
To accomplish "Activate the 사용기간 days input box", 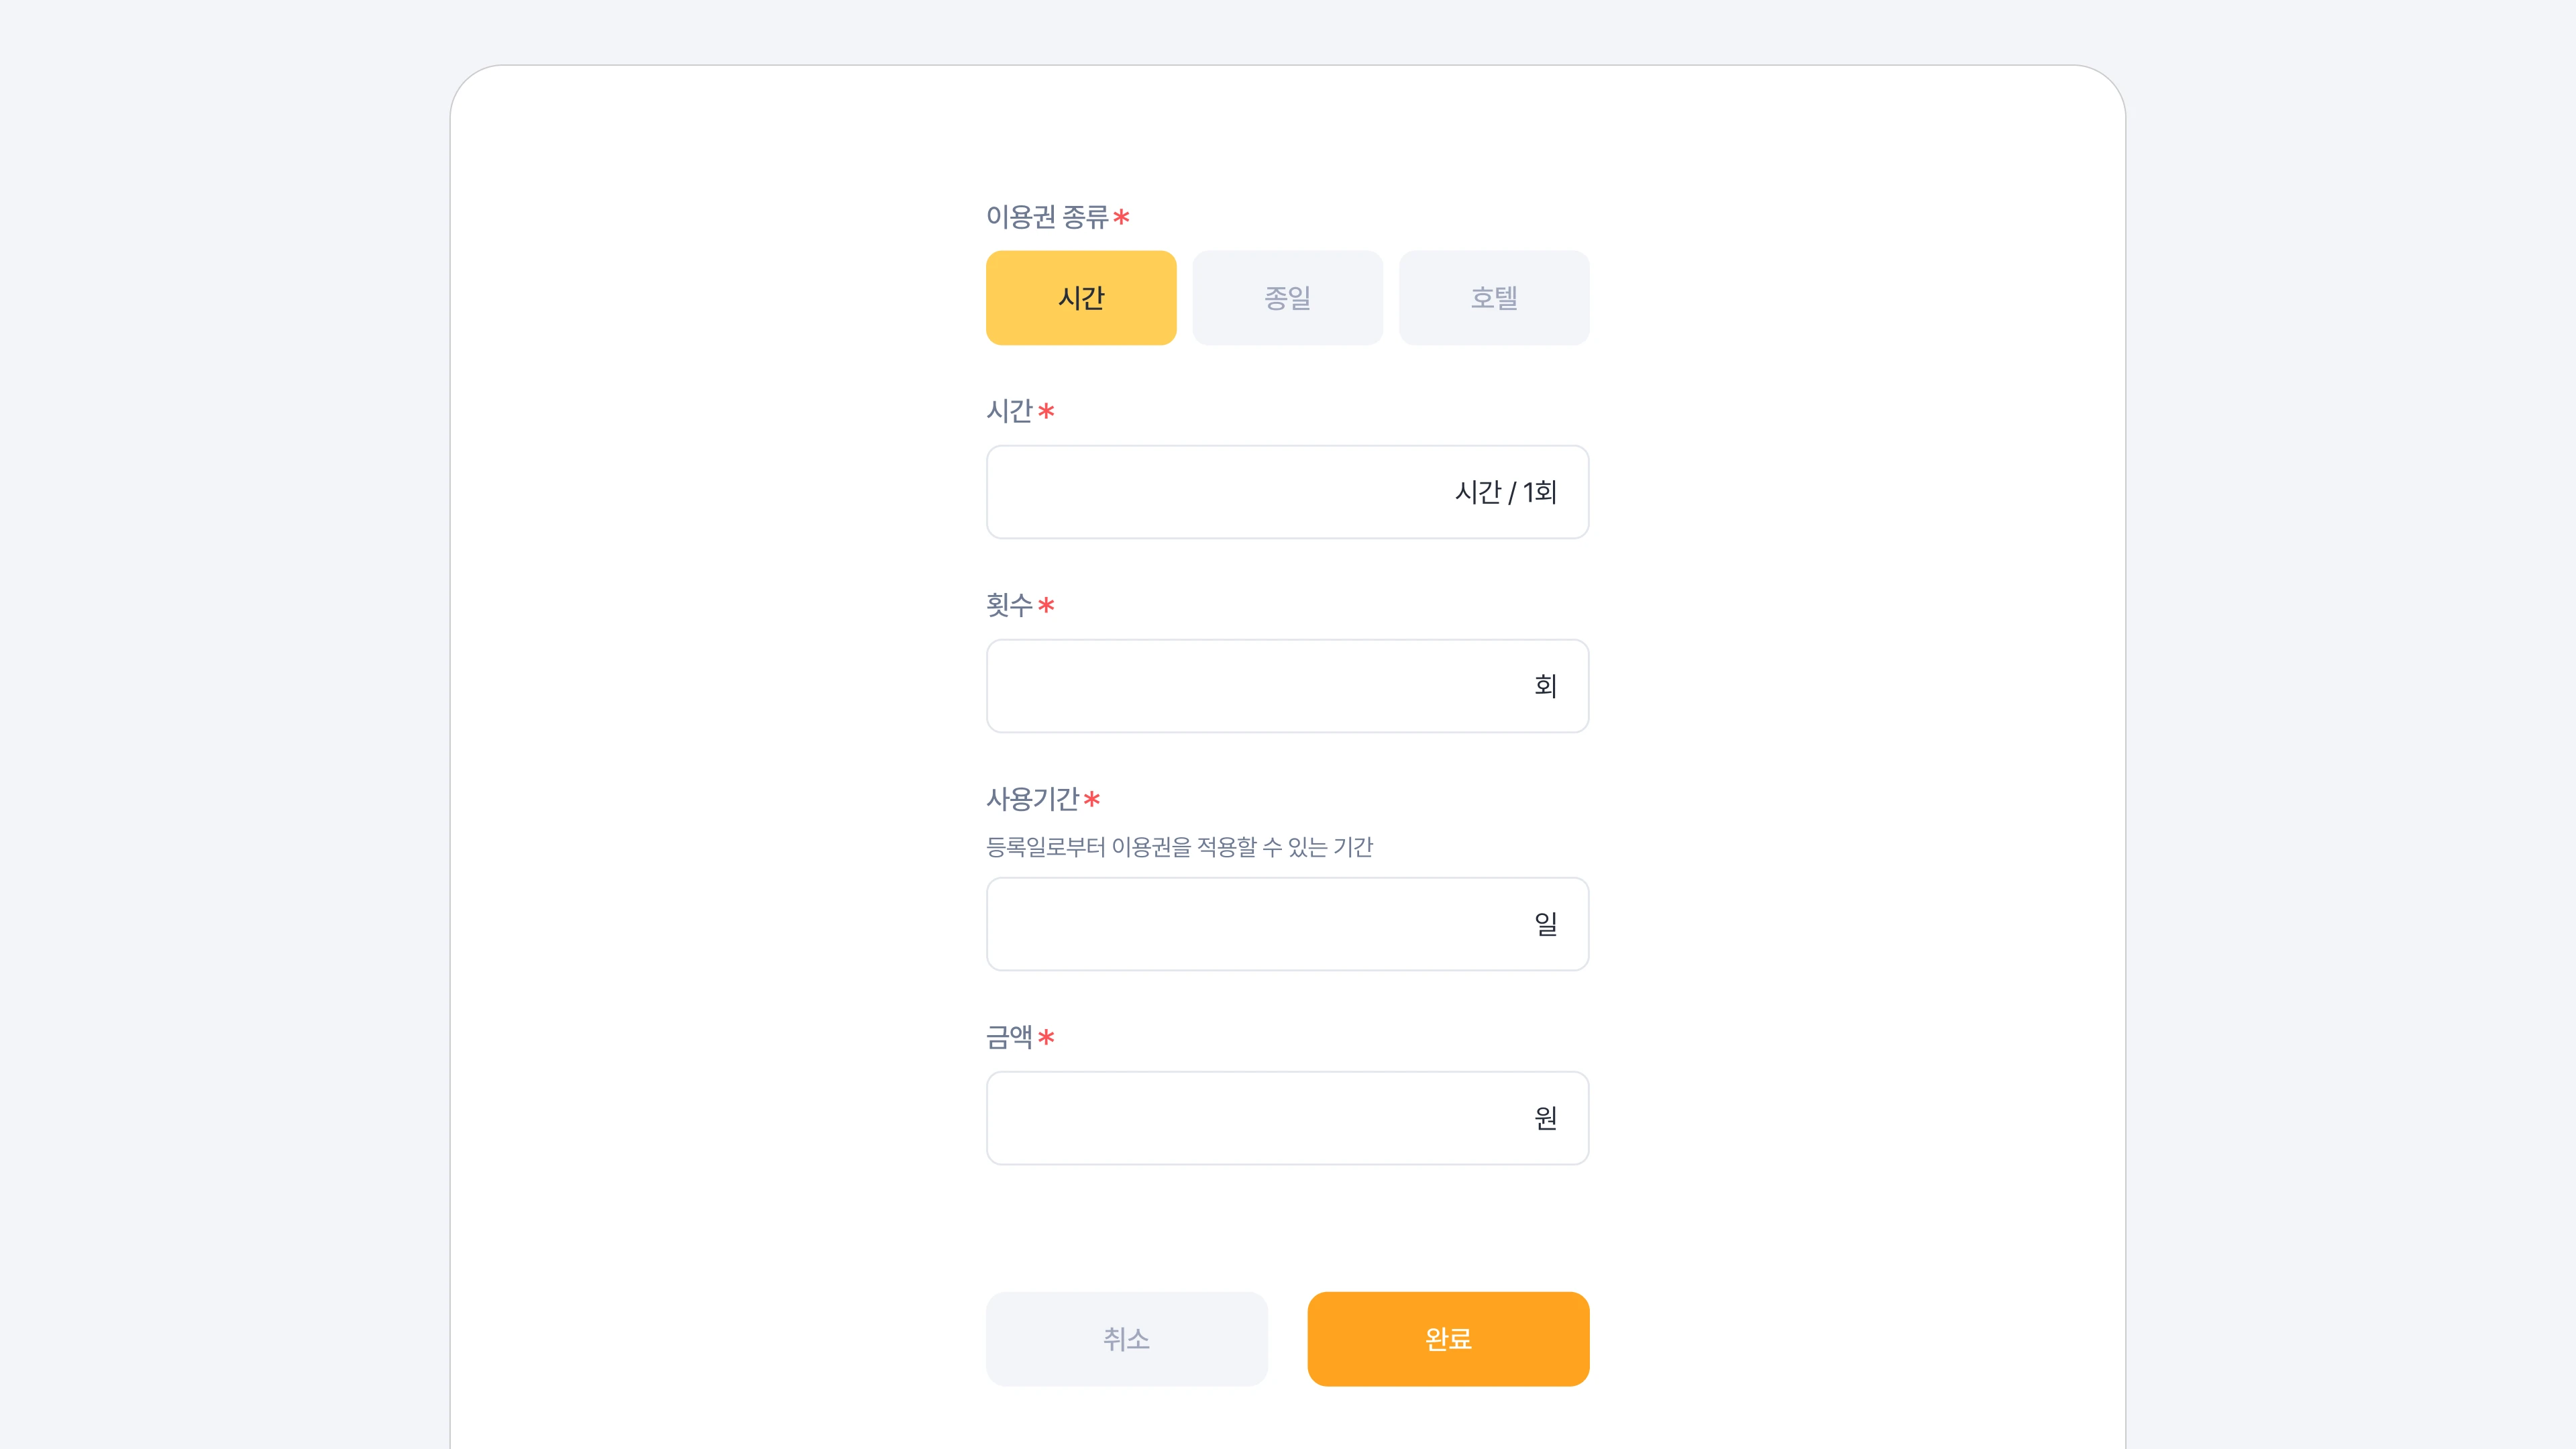I will coord(1287,924).
